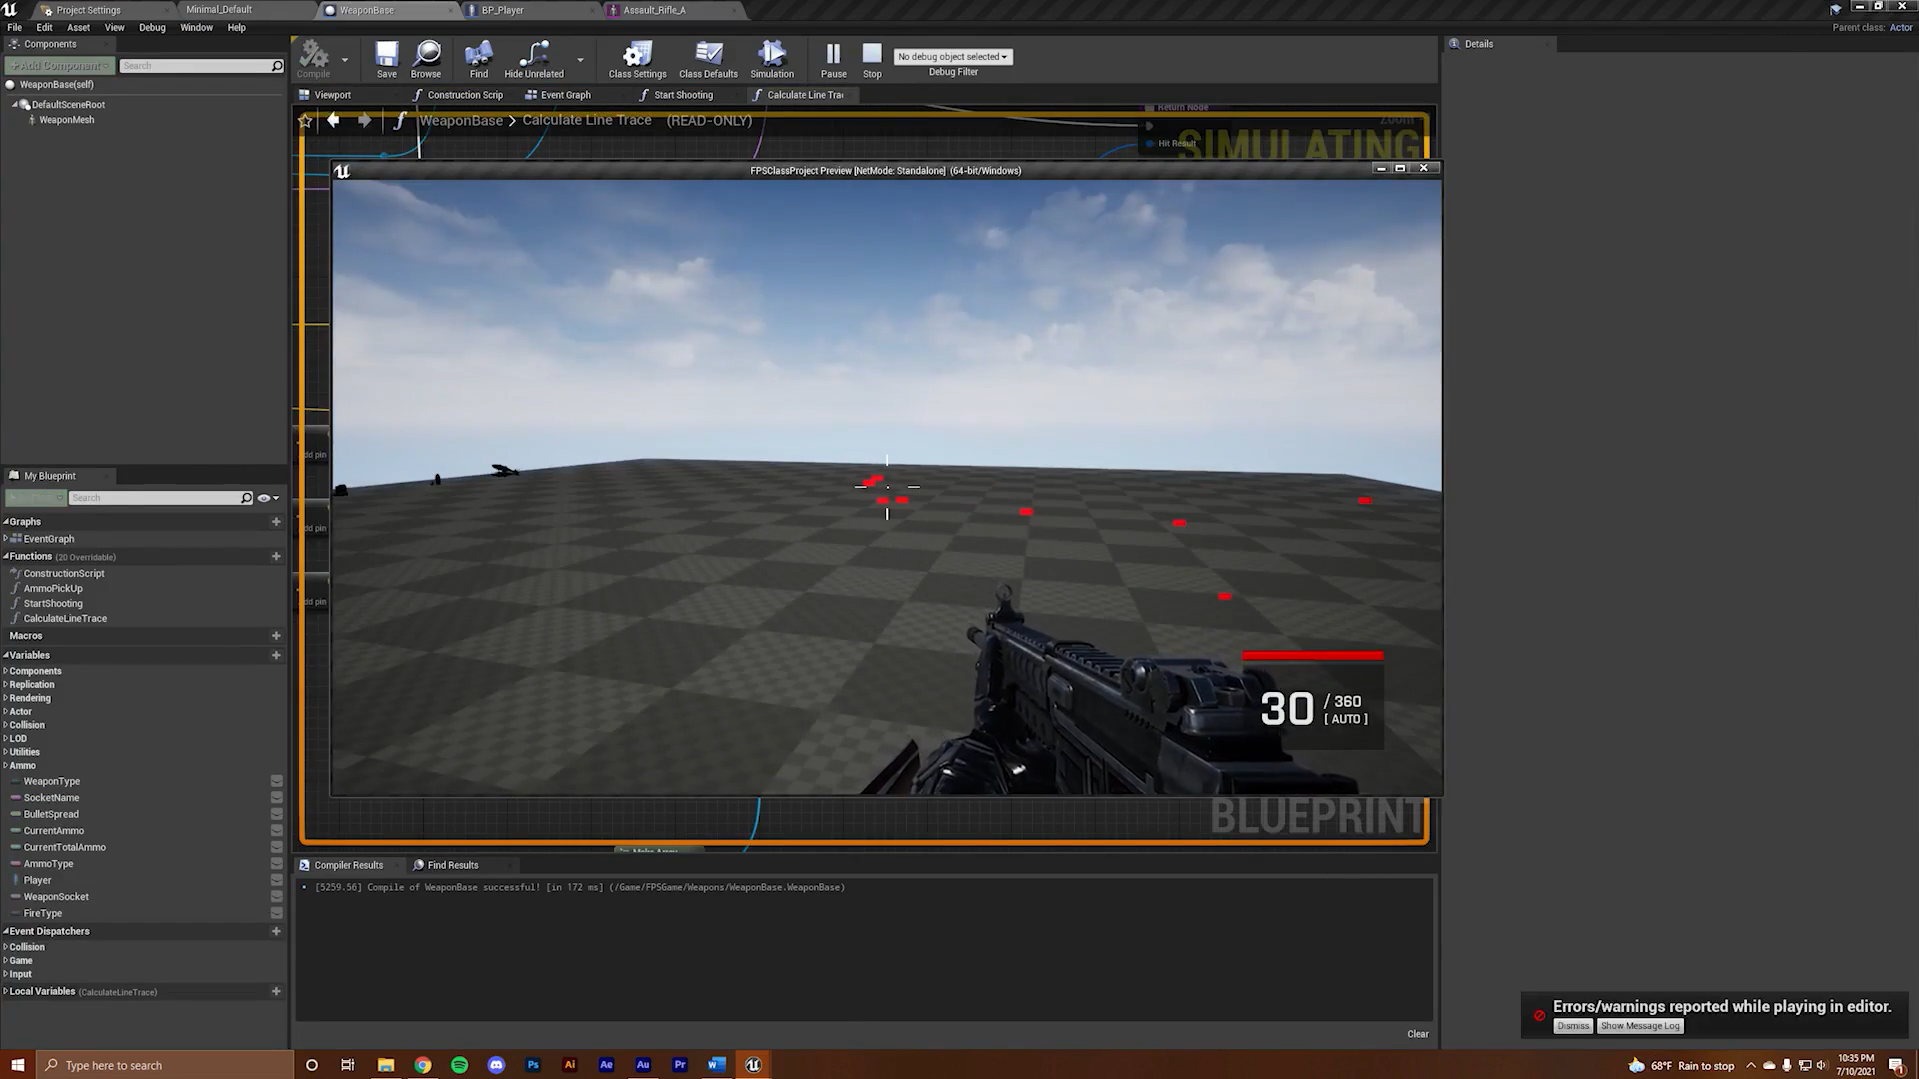
Task: Expand Local Variables section
Action: click(x=6, y=992)
